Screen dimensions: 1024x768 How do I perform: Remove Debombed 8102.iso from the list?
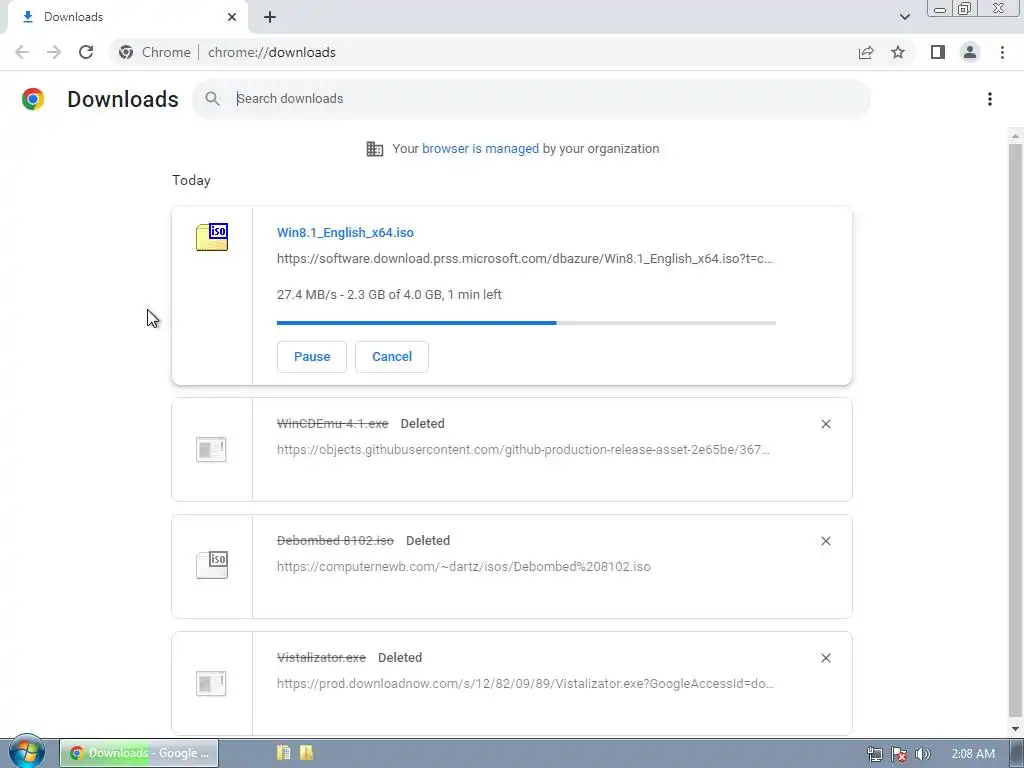tap(825, 541)
